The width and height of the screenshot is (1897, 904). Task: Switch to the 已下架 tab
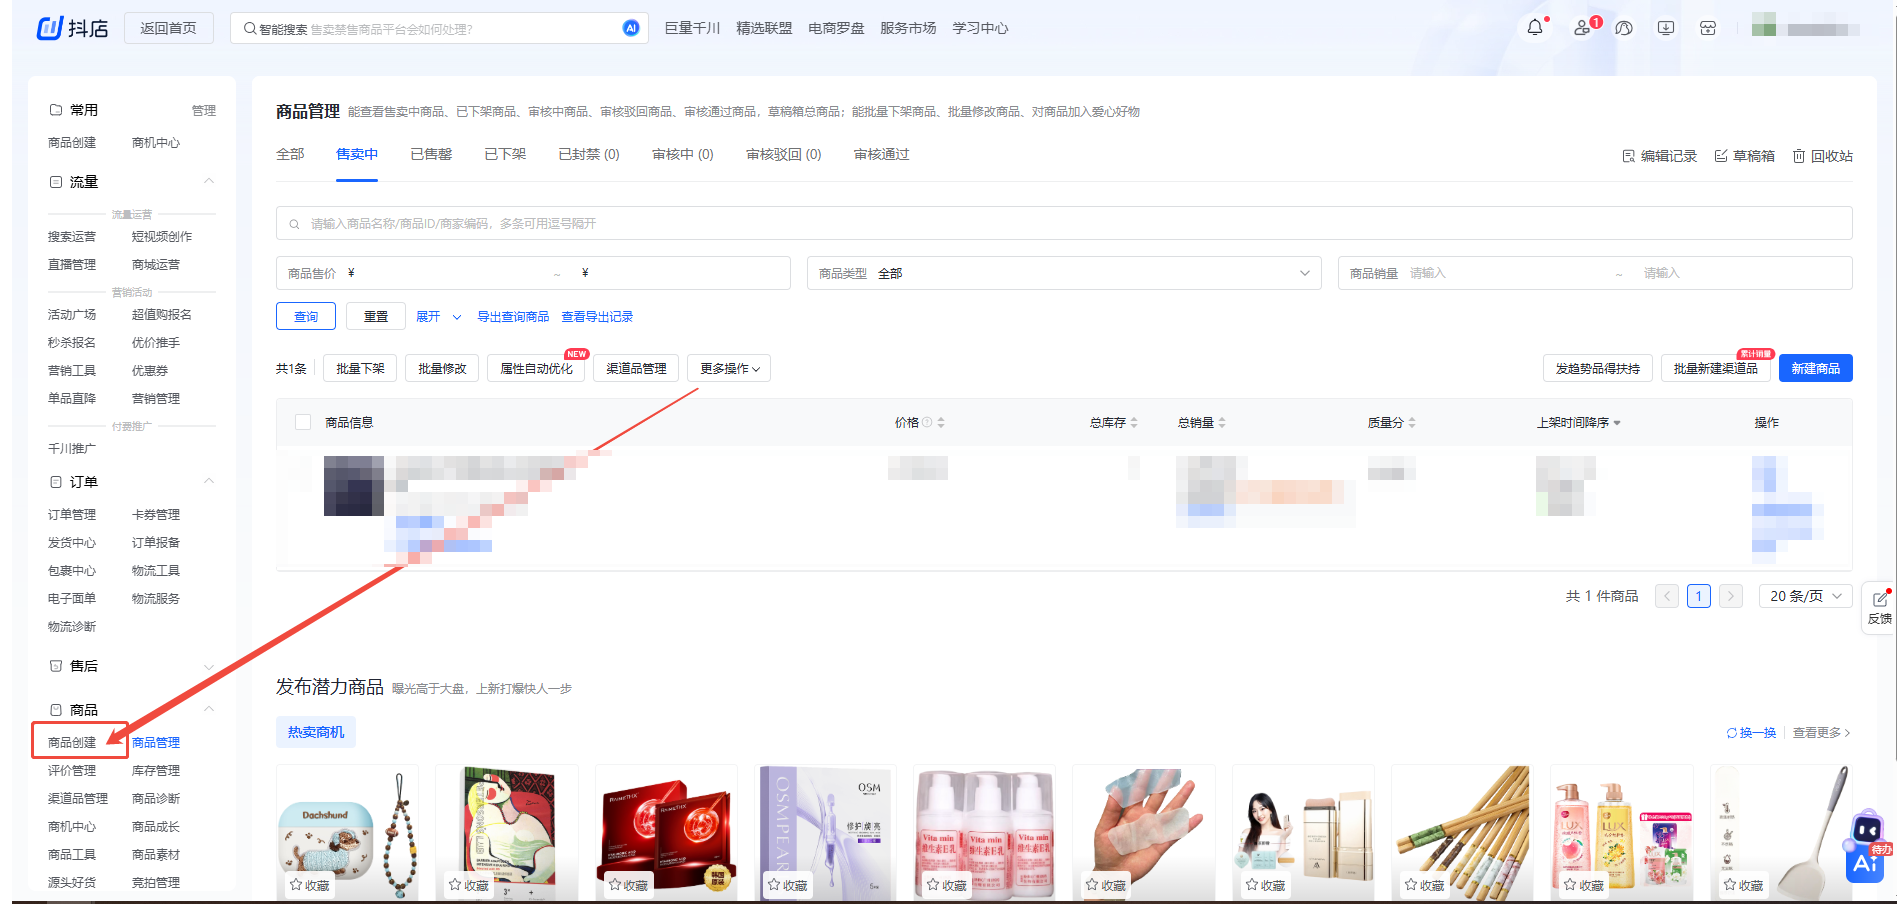pyautogui.click(x=505, y=155)
